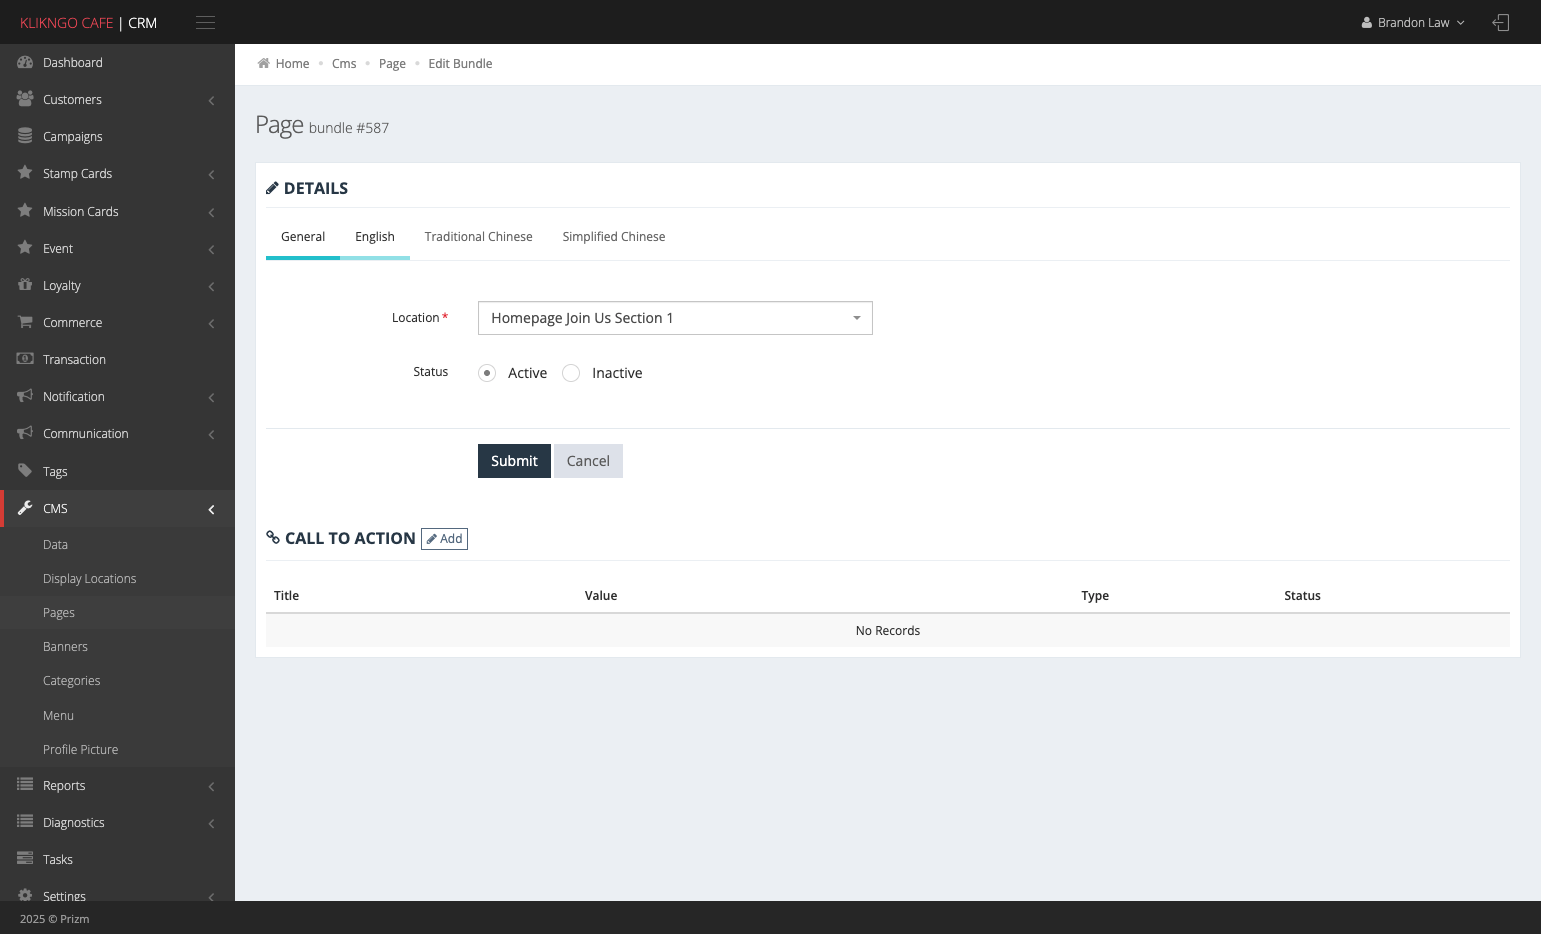This screenshot has width=1541, height=934.
Task: Expand the Diagnostics submenu chevron
Action: click(211, 823)
